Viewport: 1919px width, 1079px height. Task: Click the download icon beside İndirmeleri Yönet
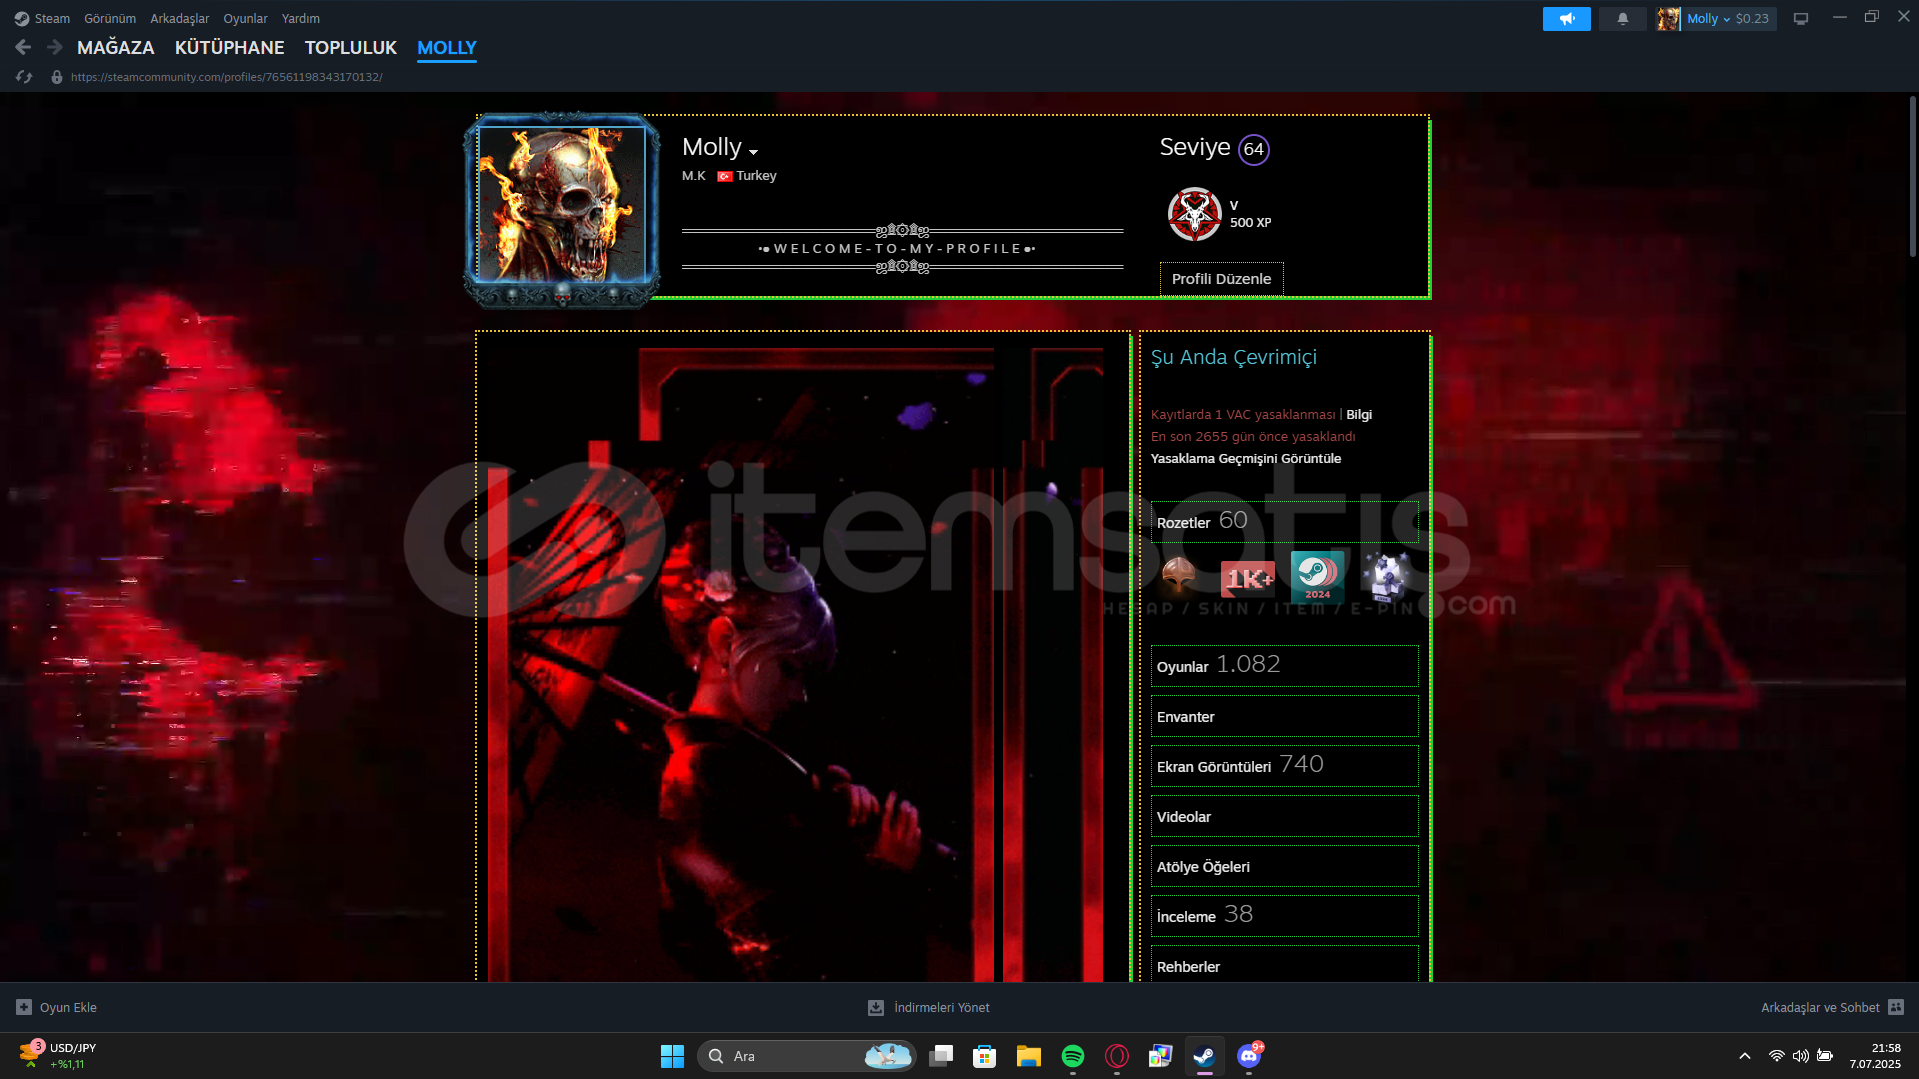click(875, 1007)
